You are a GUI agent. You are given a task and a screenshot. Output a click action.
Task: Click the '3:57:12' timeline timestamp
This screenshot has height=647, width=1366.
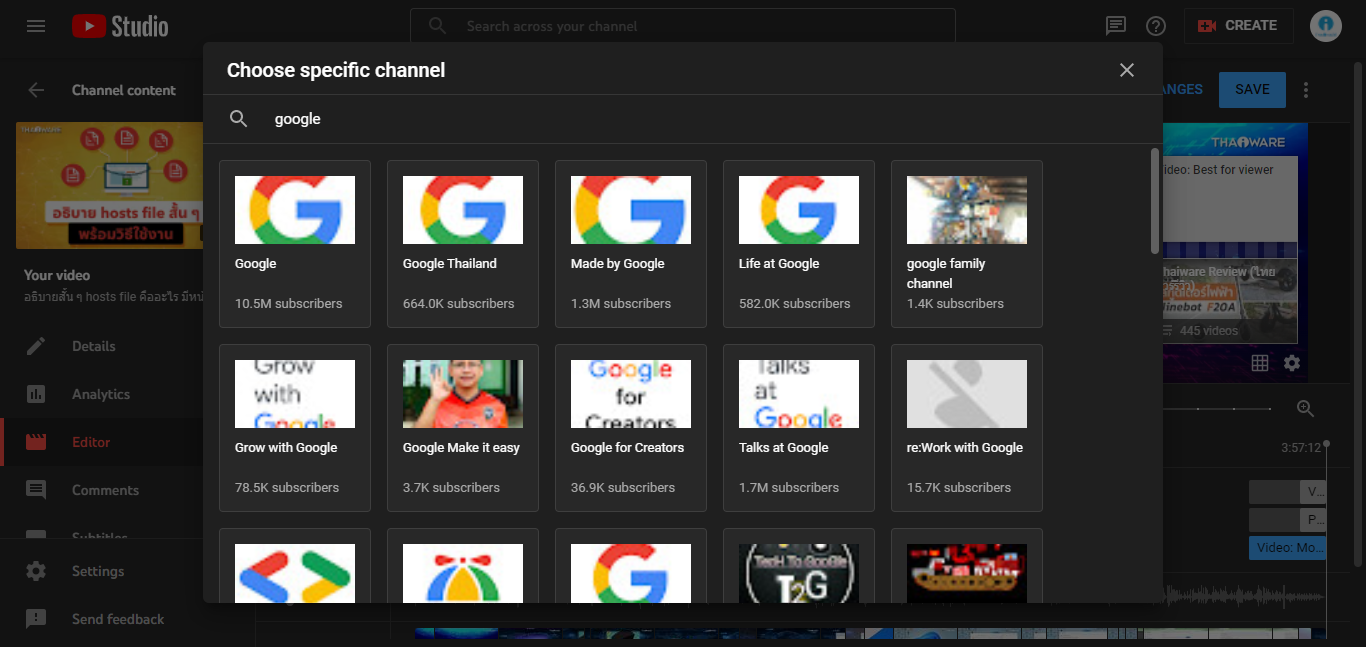(x=1301, y=447)
